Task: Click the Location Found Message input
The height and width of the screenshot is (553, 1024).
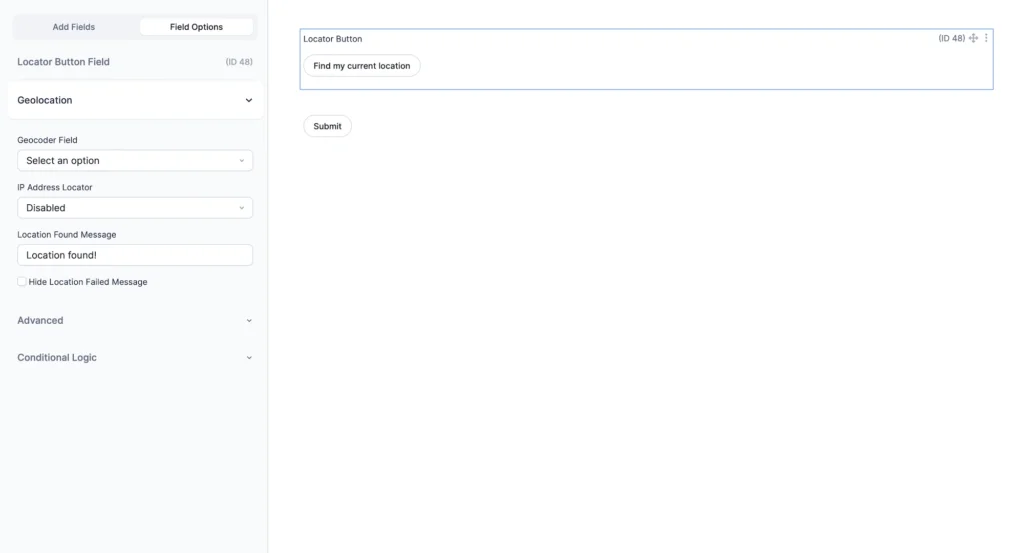Action: point(135,255)
